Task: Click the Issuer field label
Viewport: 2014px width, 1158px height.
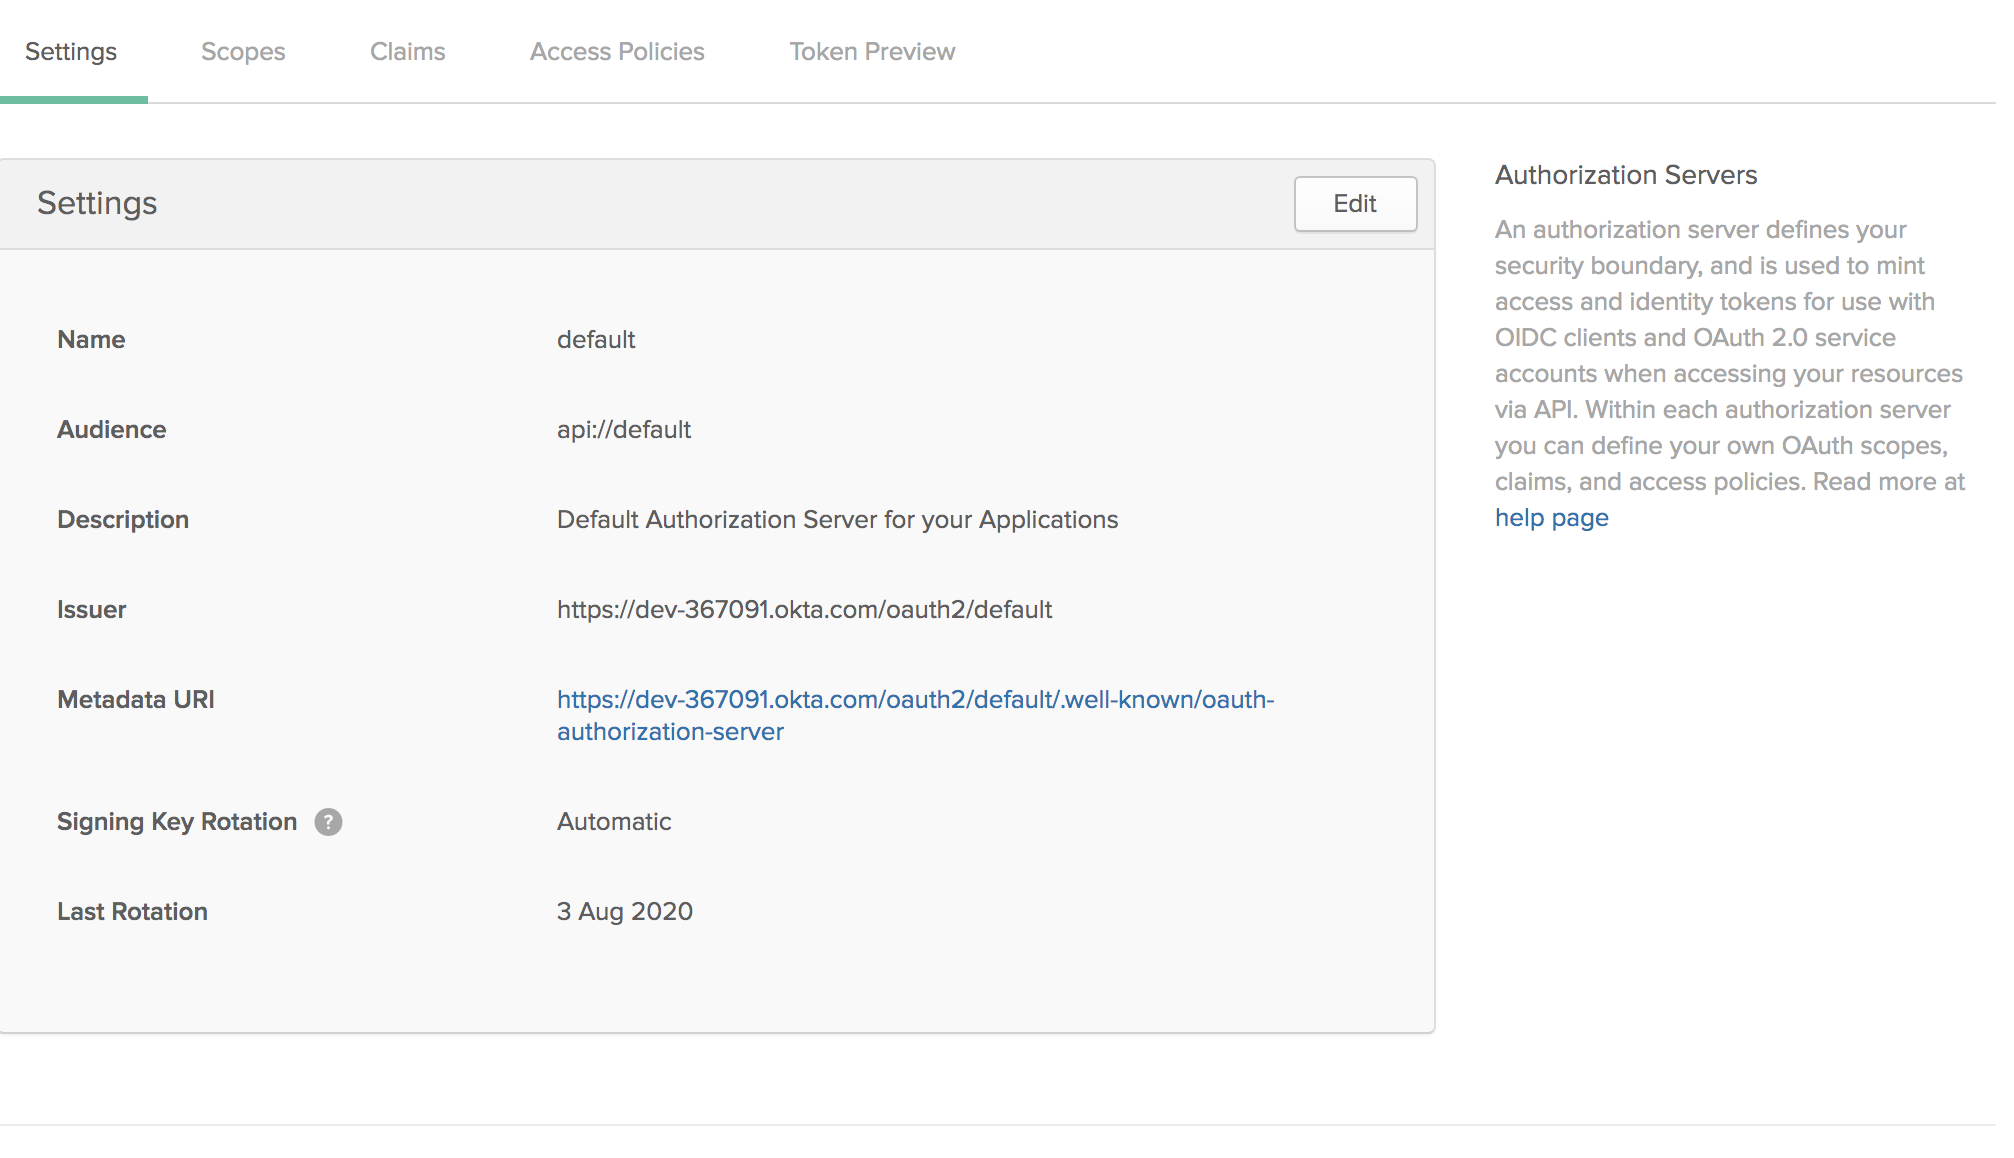Action: click(91, 610)
